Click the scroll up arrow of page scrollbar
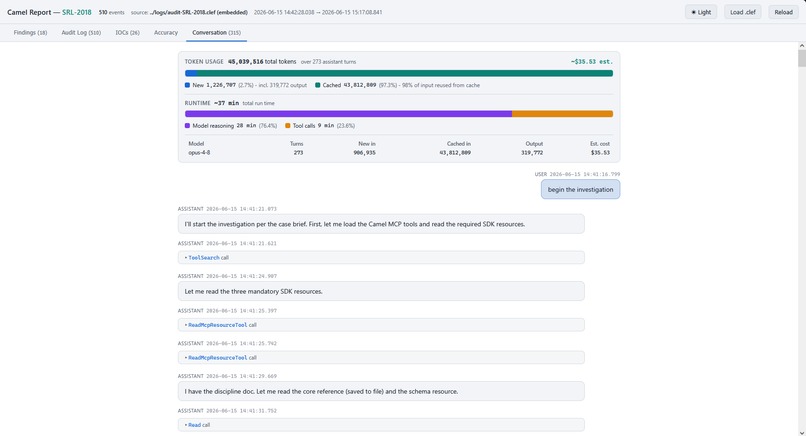This screenshot has width=806, height=436. click(x=801, y=46)
